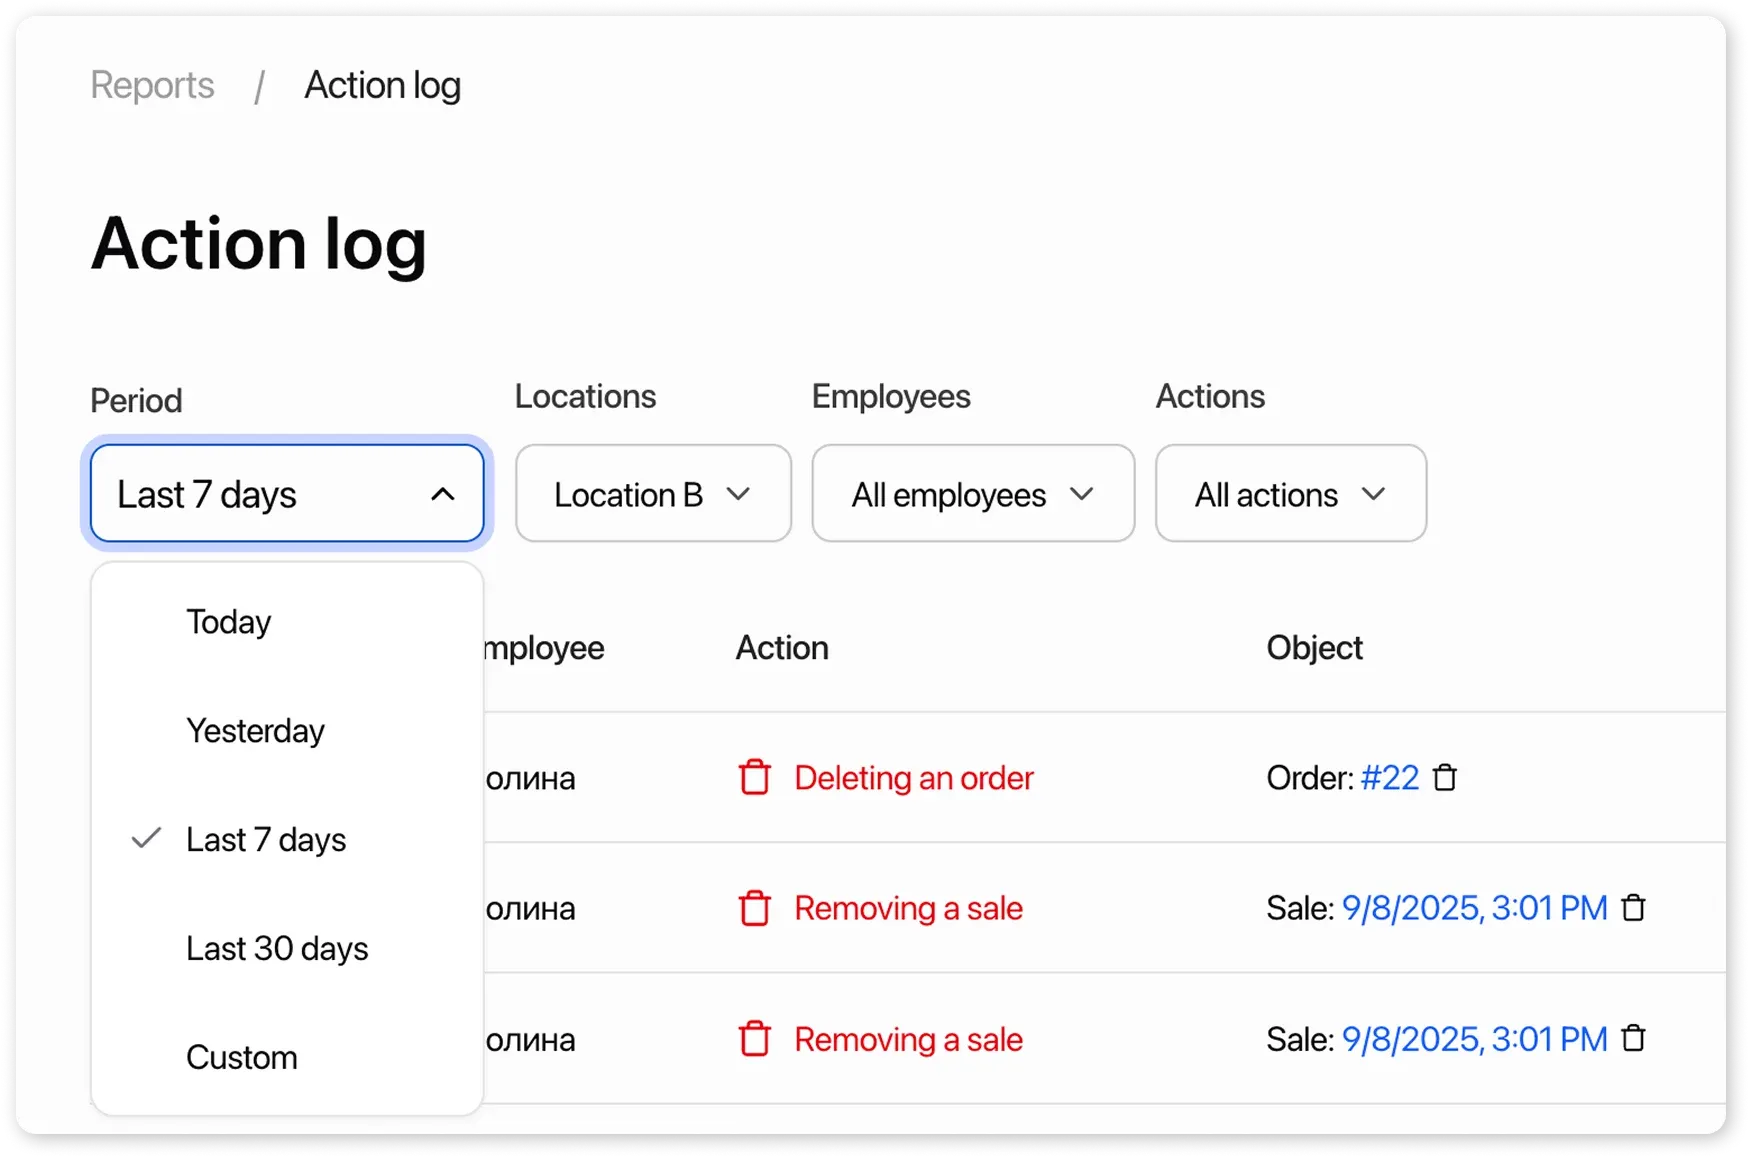Select Custom from the period menu
1750x1158 pixels.
[x=241, y=1056]
